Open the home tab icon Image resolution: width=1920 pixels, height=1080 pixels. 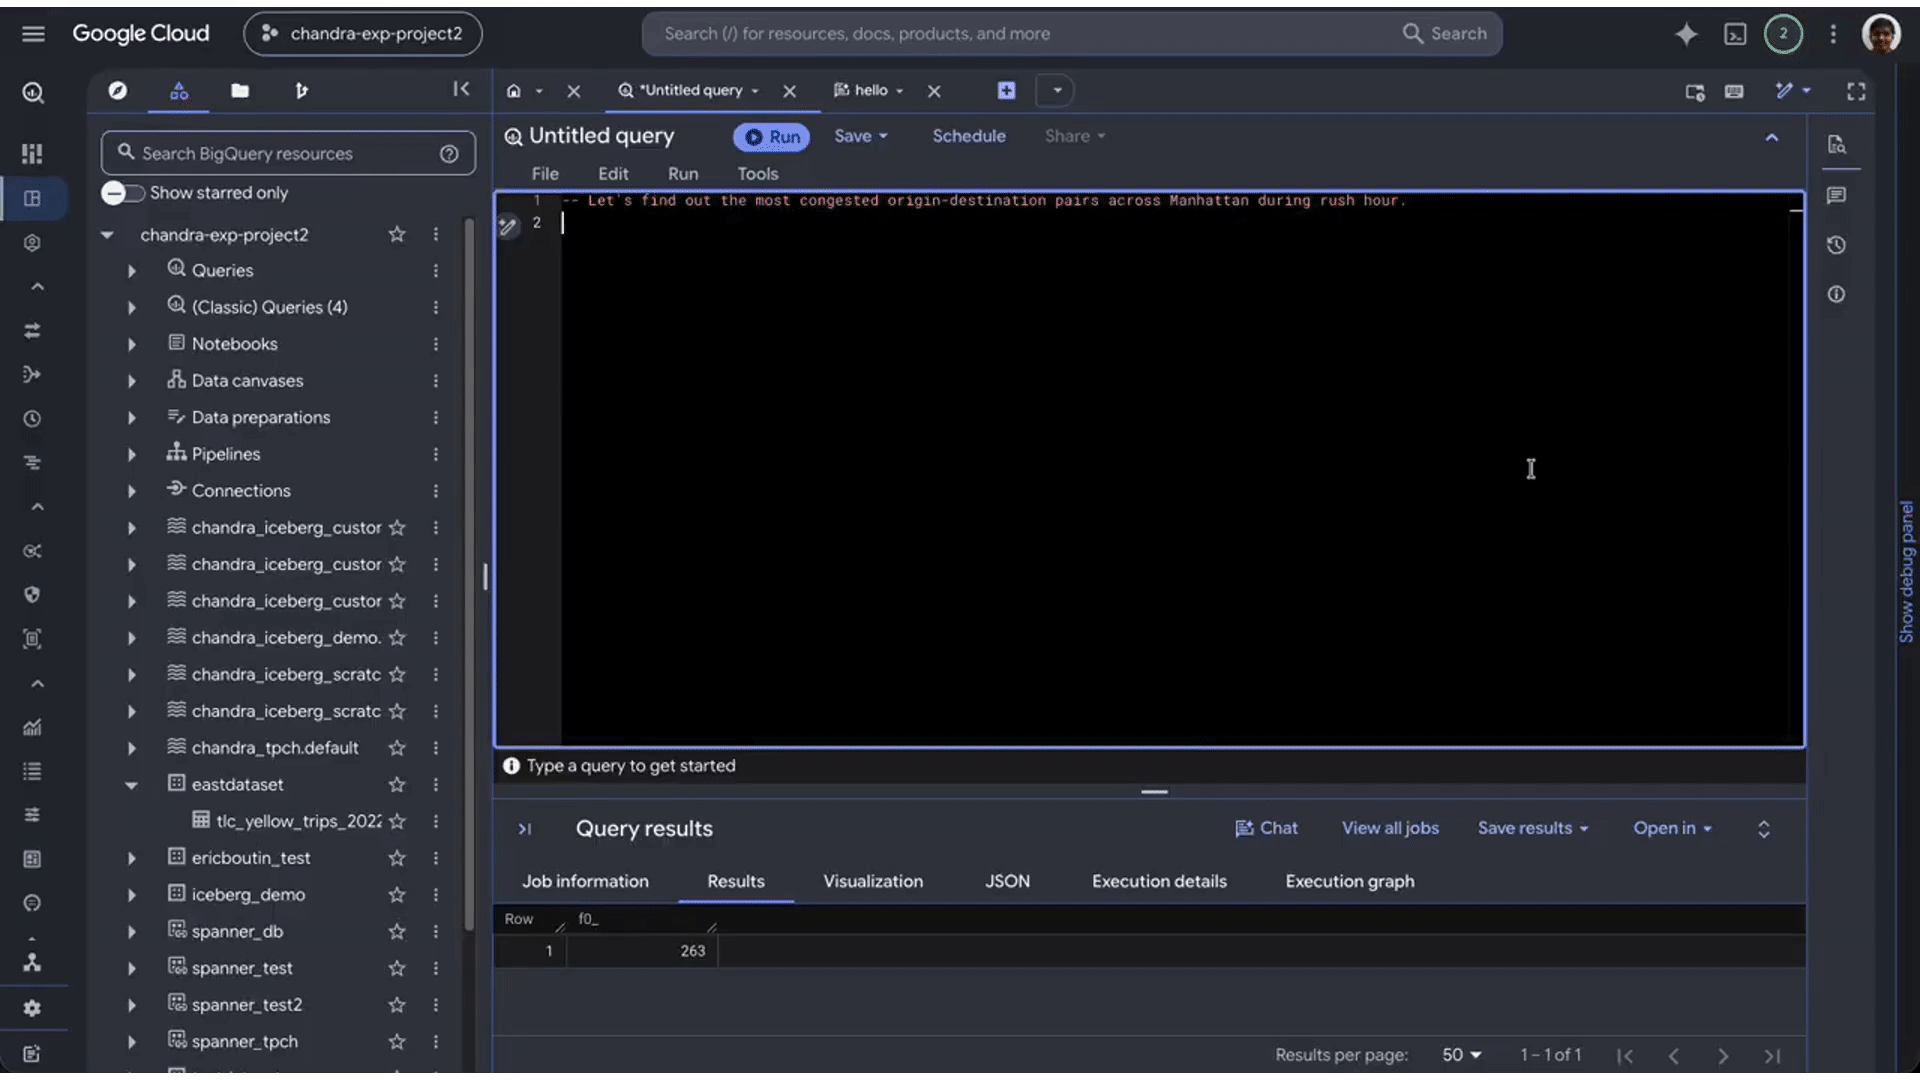click(x=514, y=91)
